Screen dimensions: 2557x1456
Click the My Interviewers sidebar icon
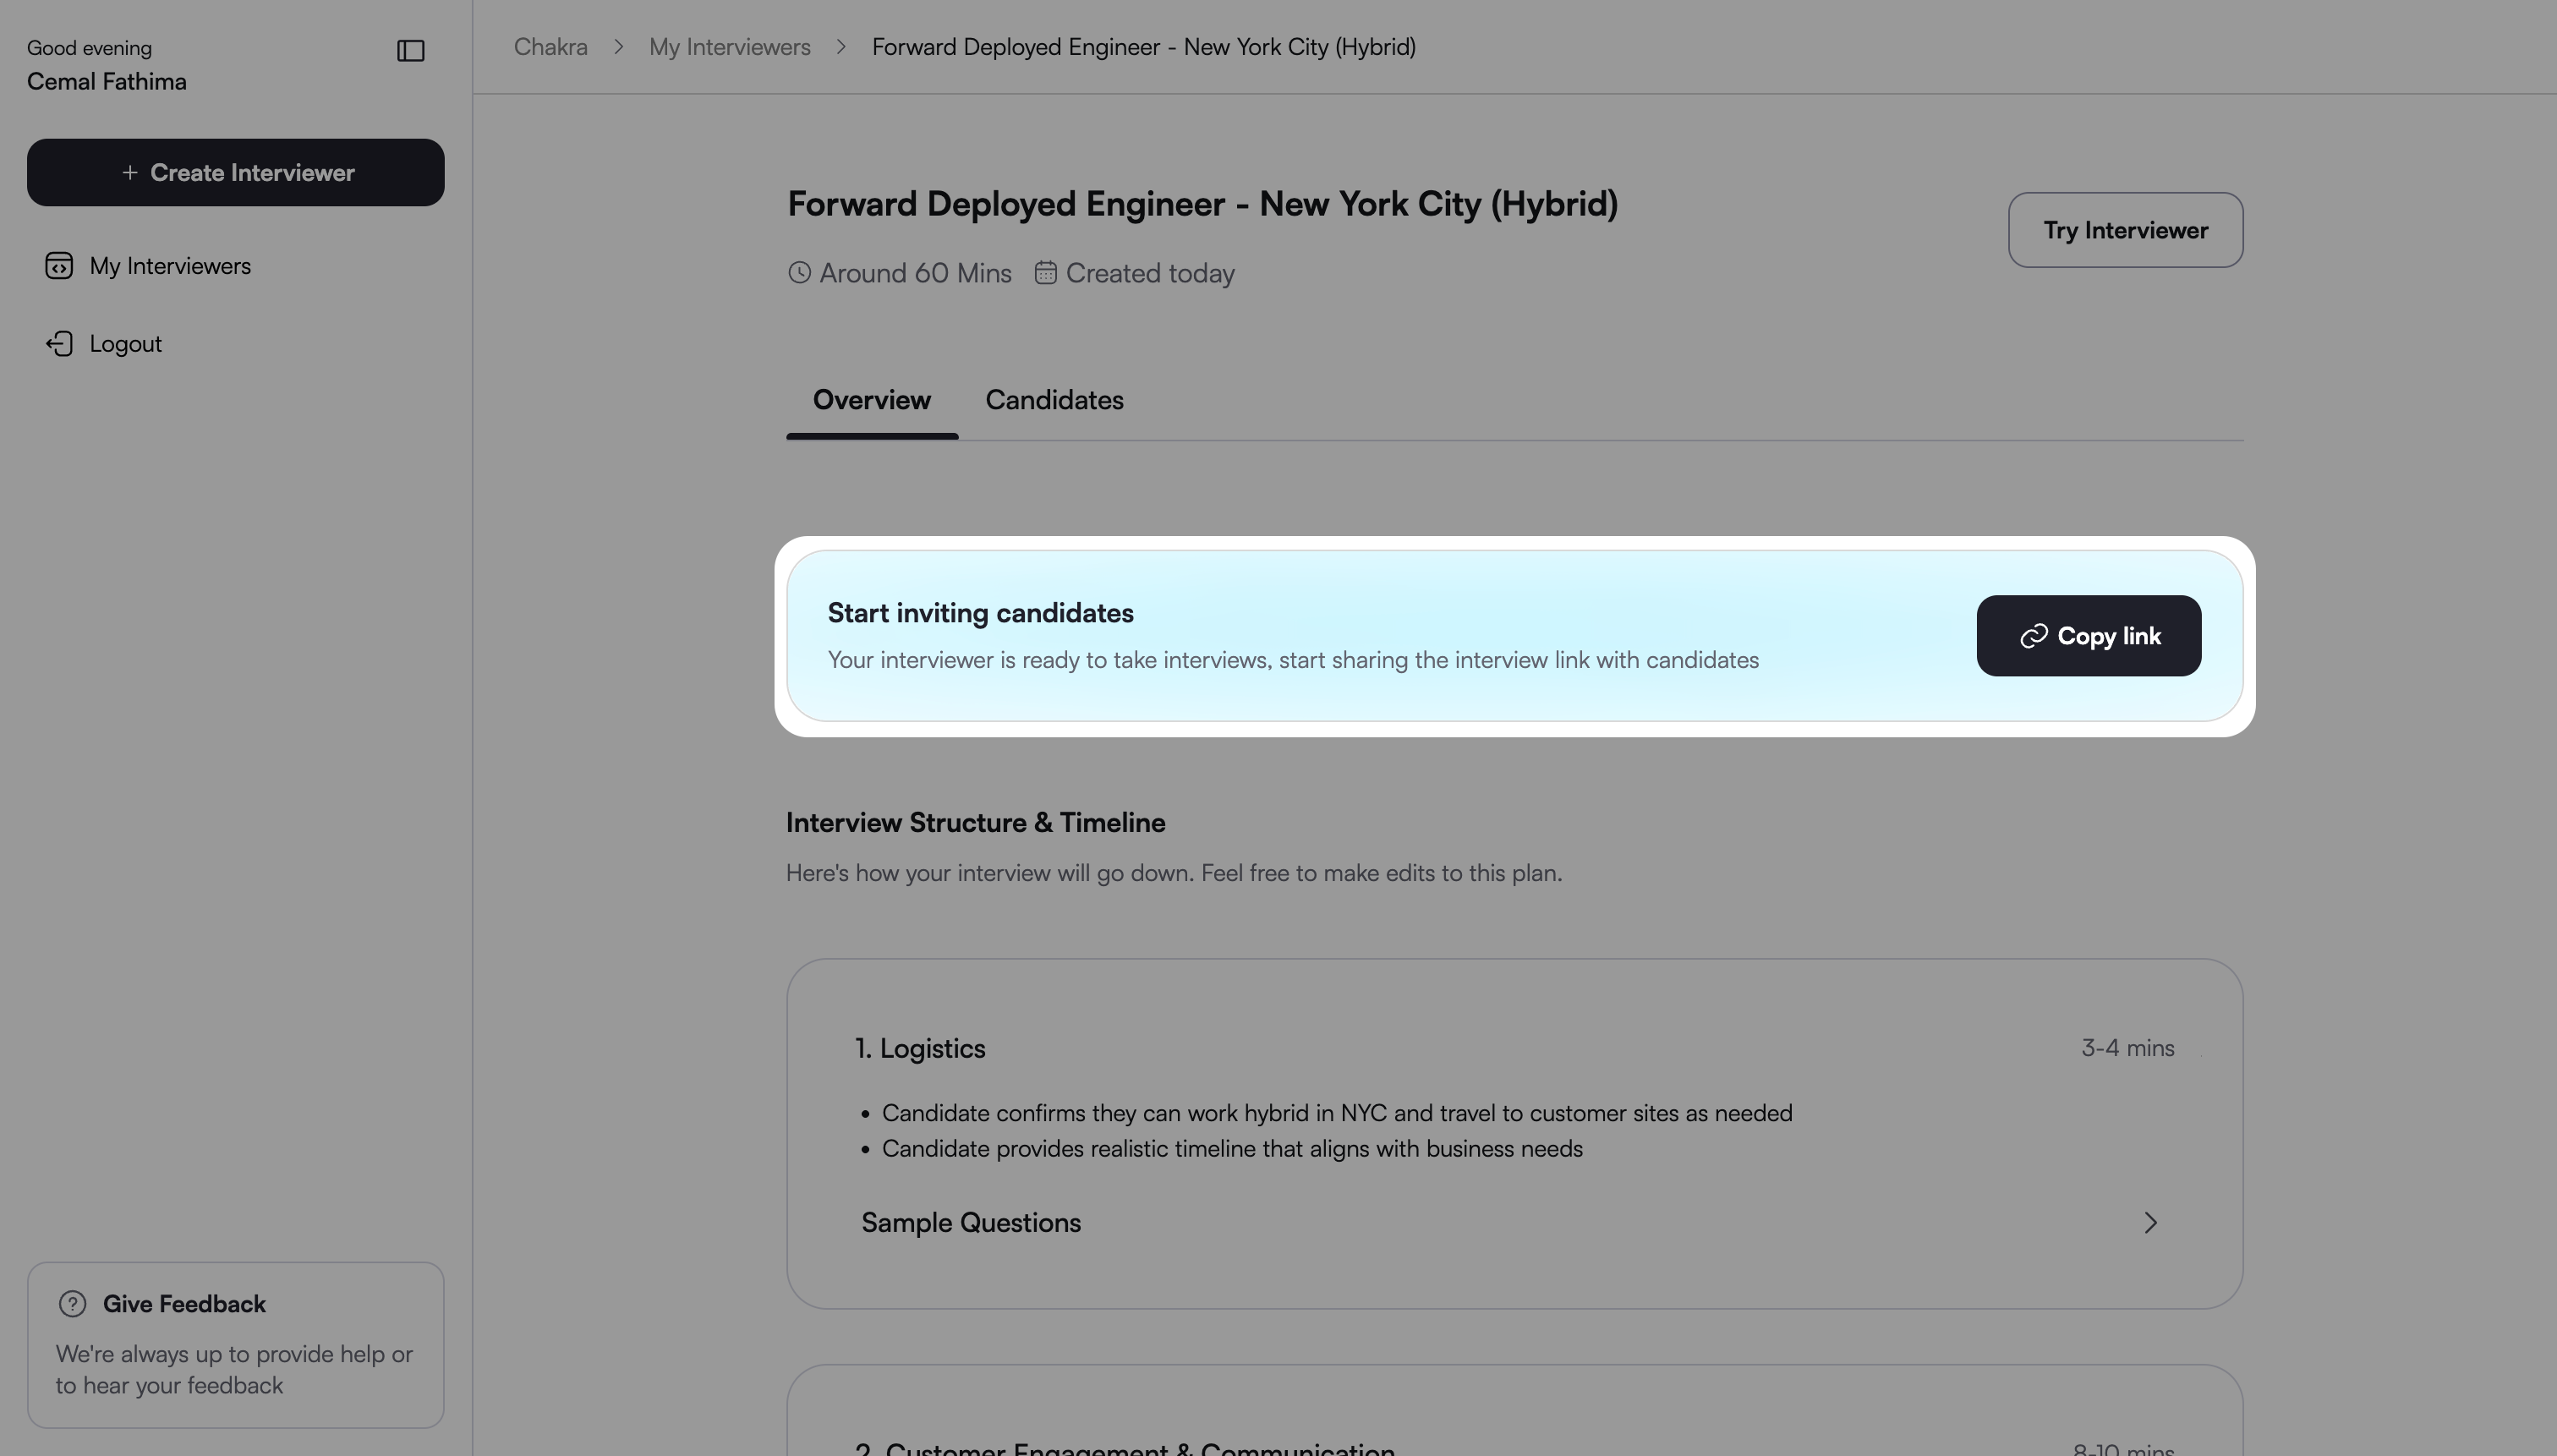[59, 266]
